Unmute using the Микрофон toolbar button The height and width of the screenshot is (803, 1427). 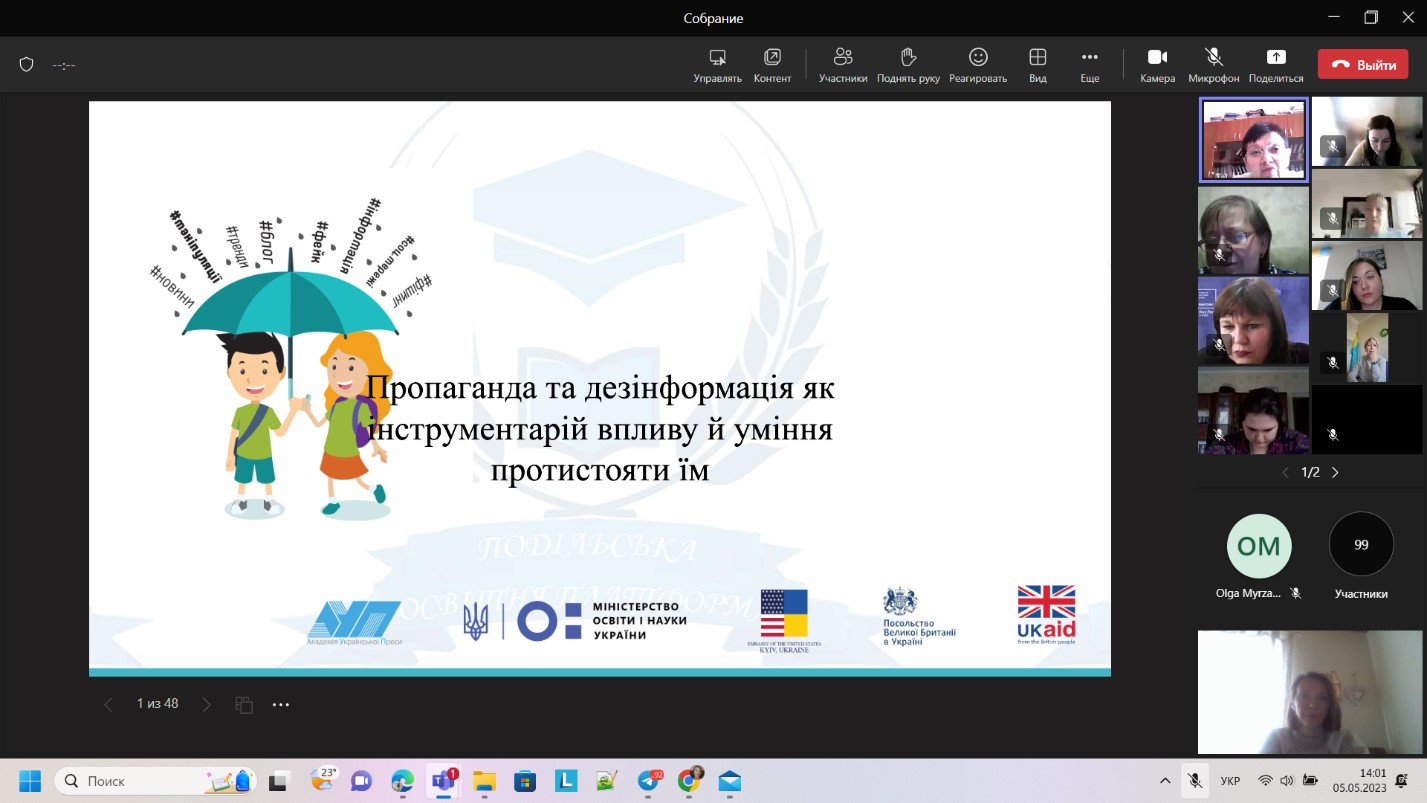(x=1214, y=65)
